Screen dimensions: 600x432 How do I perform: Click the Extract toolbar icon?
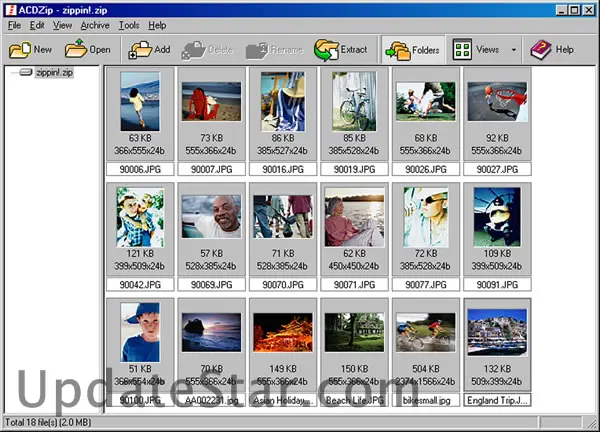327,49
